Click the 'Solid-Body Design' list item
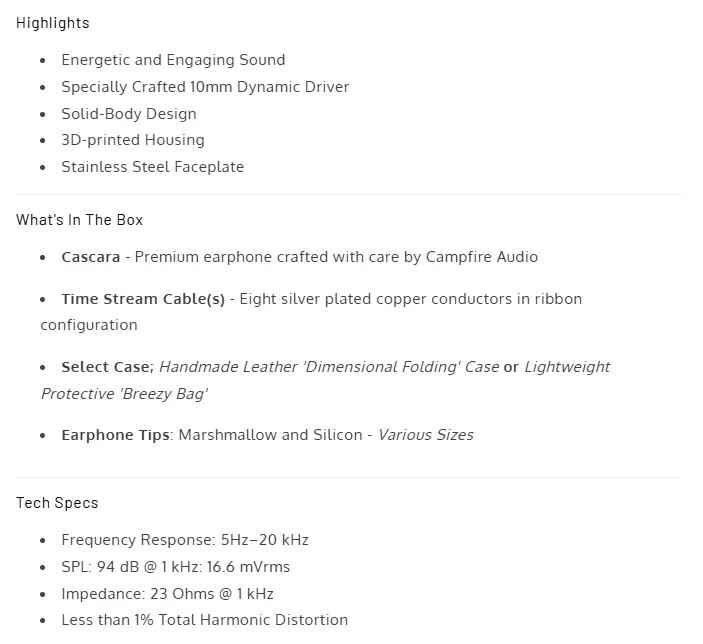 (129, 114)
